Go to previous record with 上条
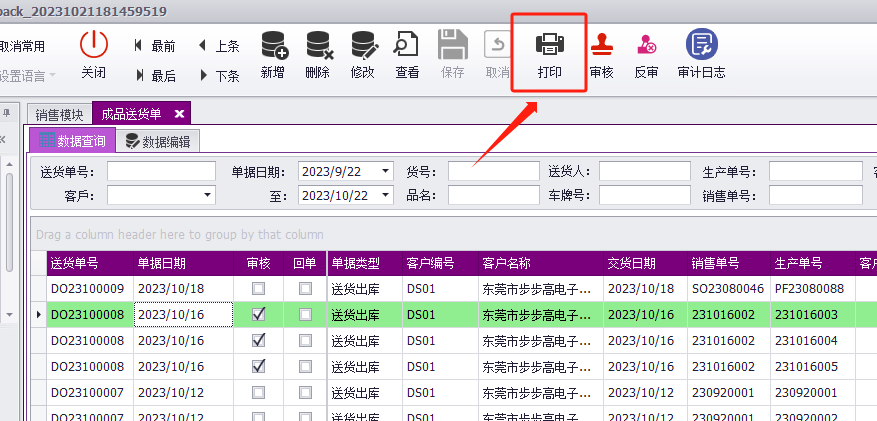Image resolution: width=877 pixels, height=421 pixels. coord(219,46)
